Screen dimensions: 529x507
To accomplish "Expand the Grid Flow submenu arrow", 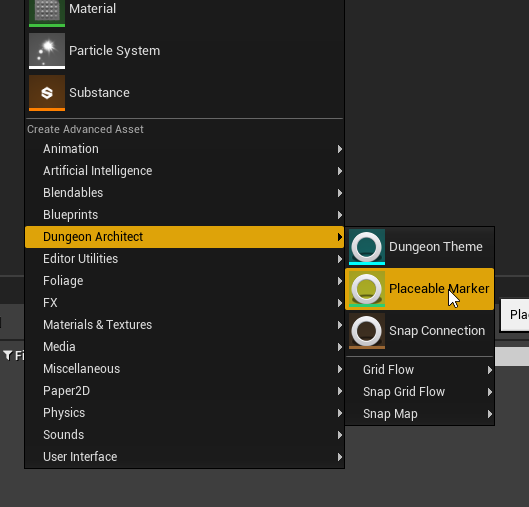I will [x=490, y=370].
